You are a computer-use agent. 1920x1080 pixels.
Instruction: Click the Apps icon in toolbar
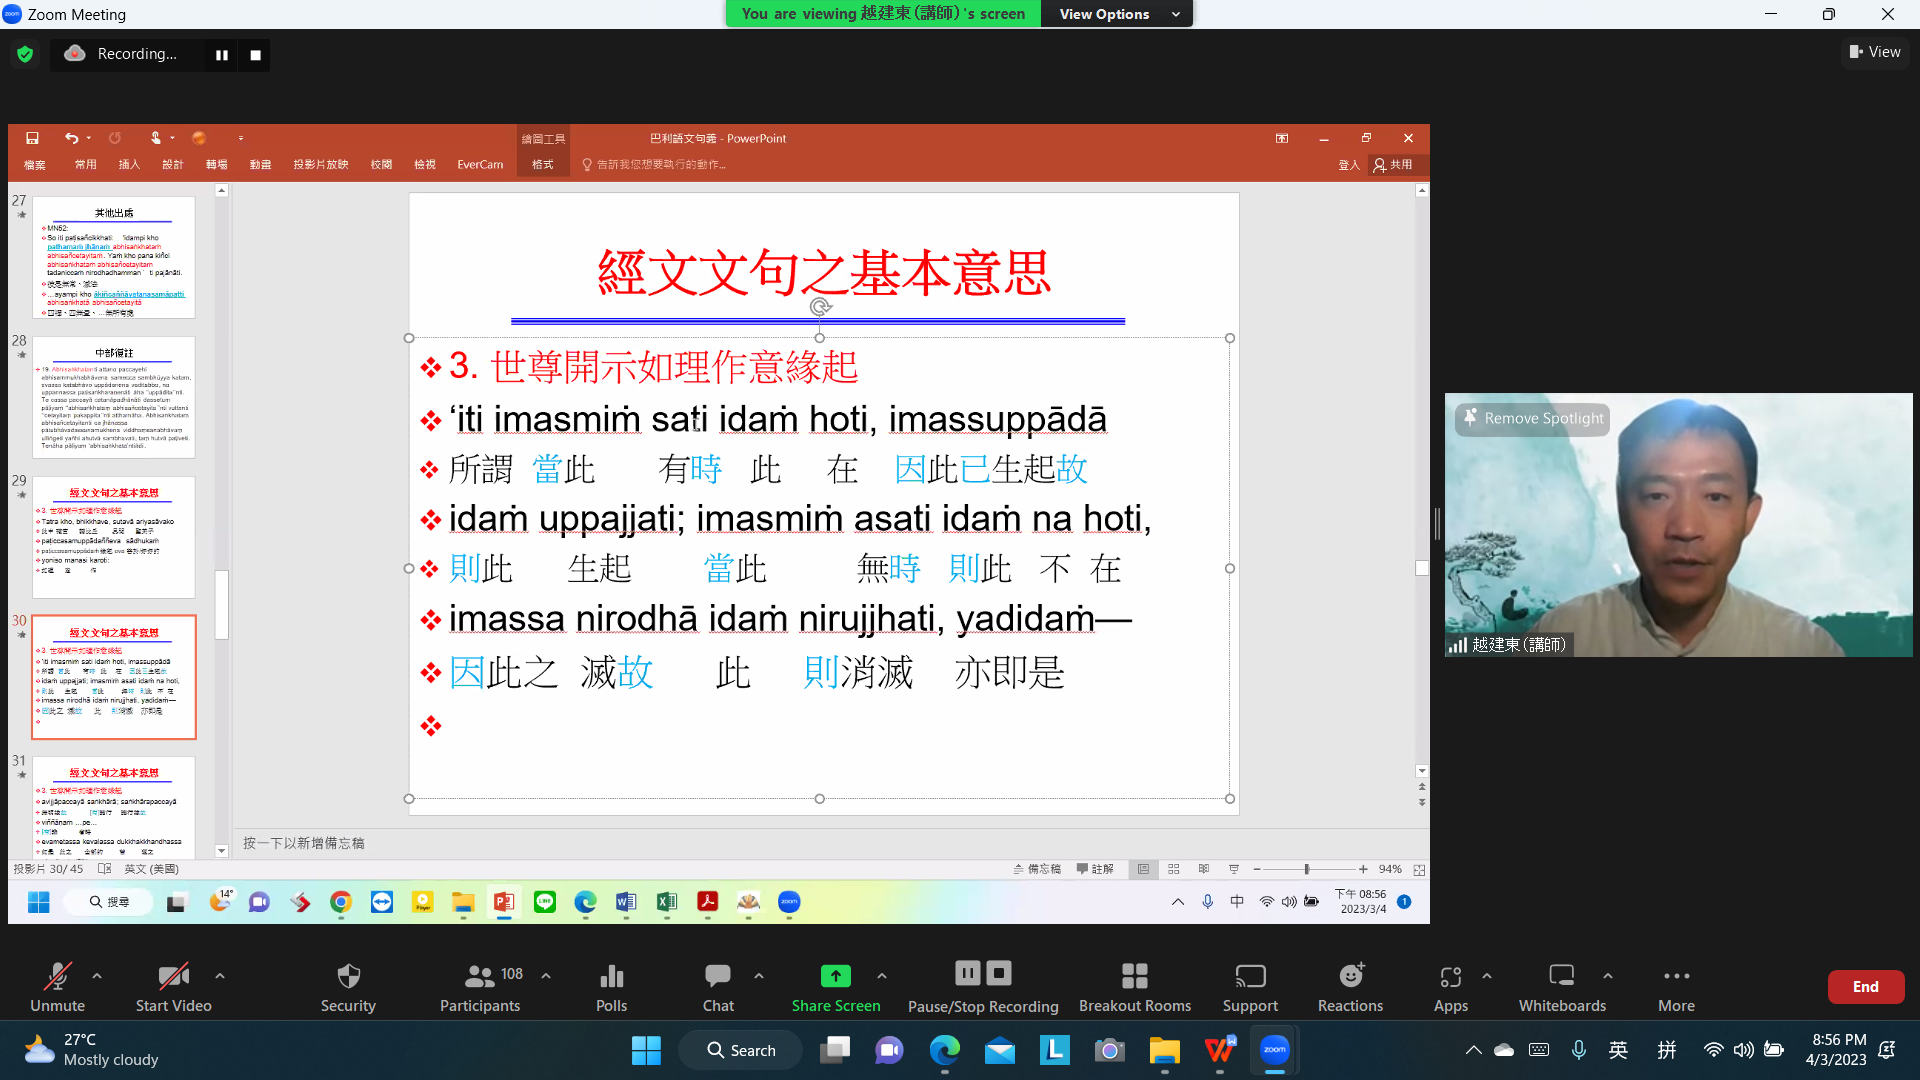pyautogui.click(x=1450, y=976)
